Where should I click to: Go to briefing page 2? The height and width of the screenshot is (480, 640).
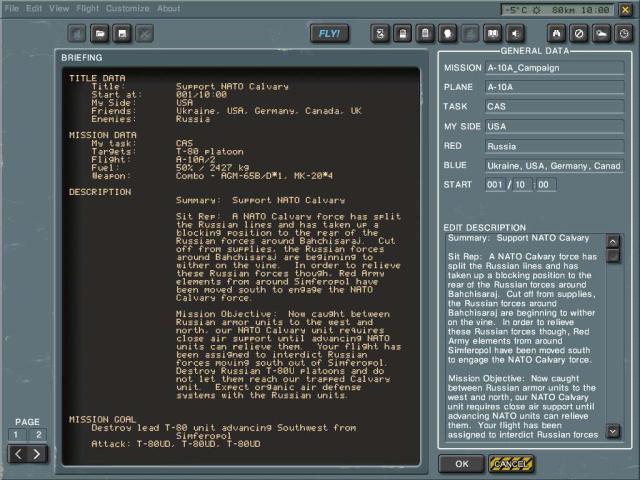pyautogui.click(x=40, y=434)
